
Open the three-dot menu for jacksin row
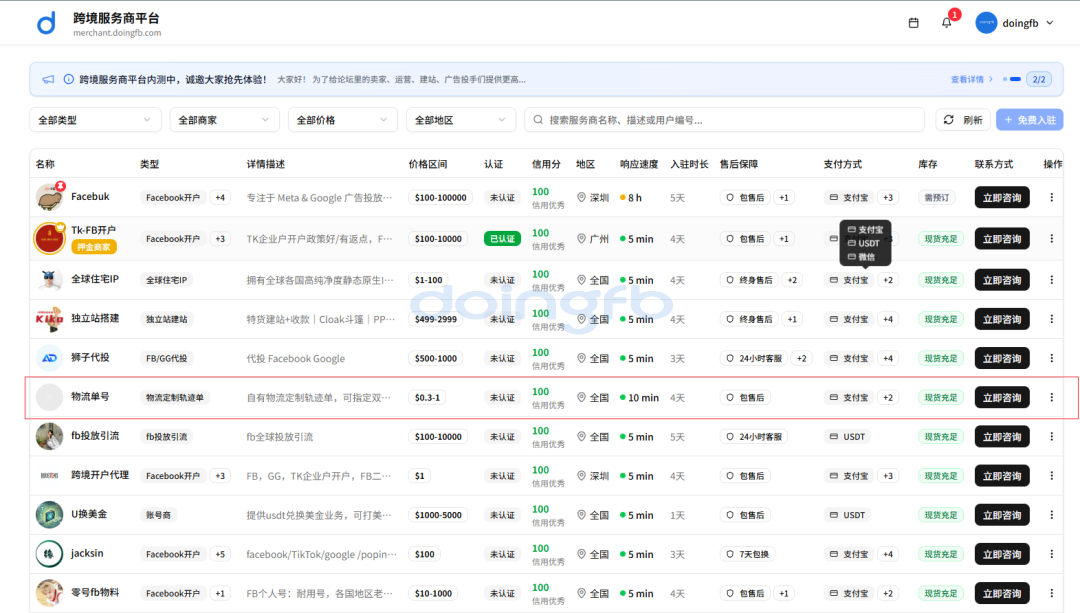(x=1051, y=554)
